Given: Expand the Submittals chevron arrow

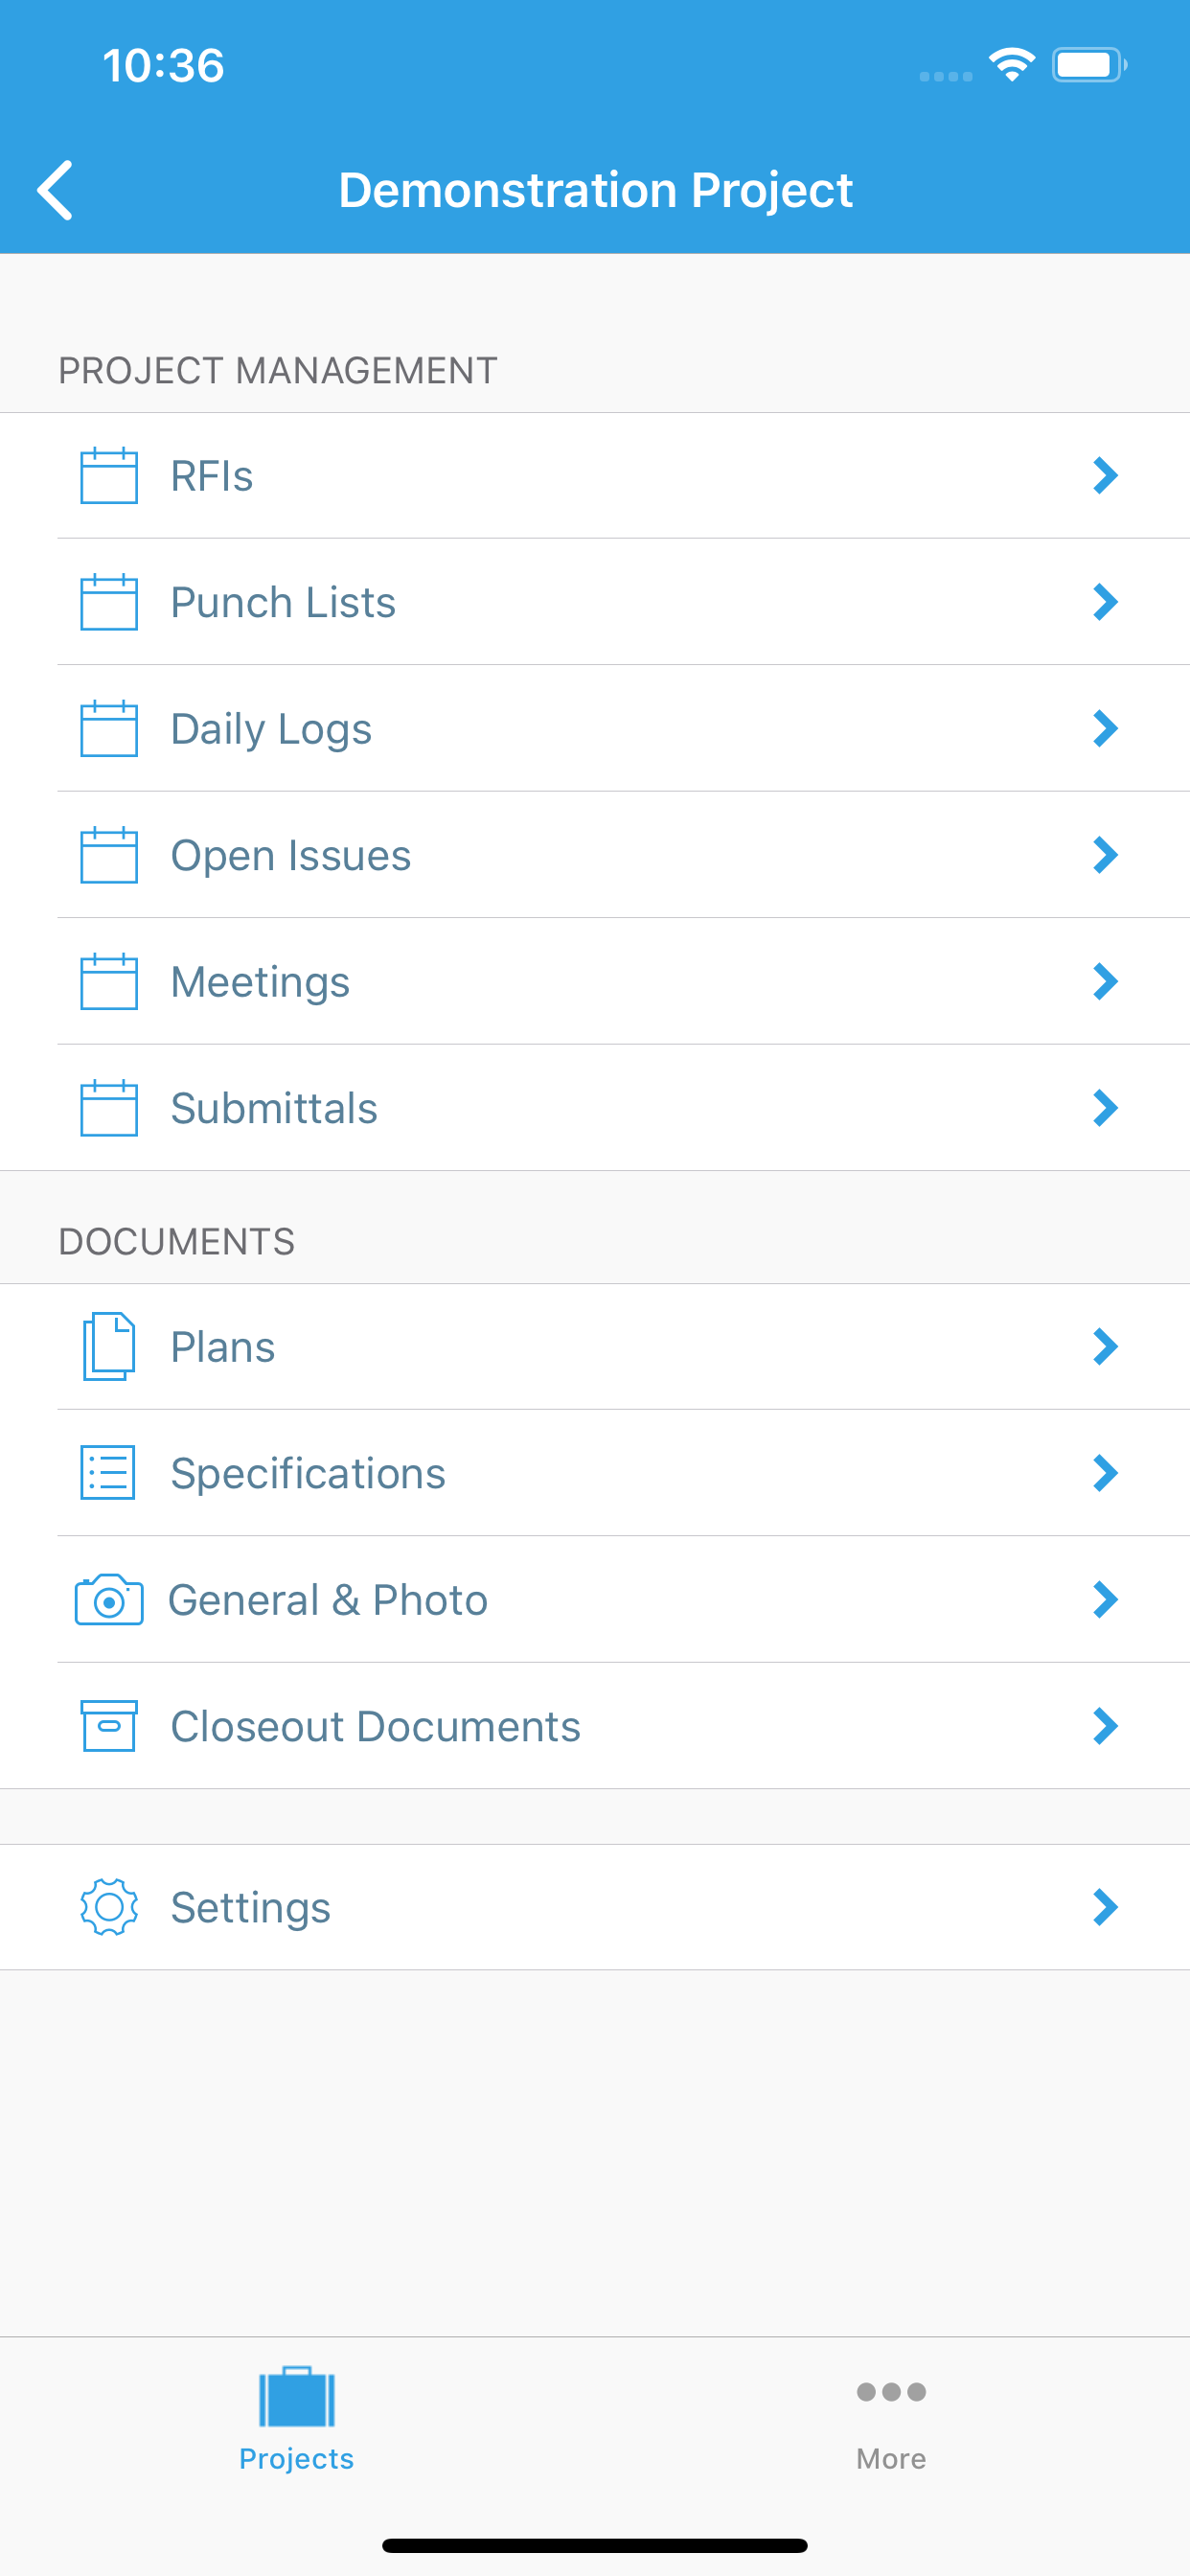Looking at the screenshot, I should pos(1105,1108).
